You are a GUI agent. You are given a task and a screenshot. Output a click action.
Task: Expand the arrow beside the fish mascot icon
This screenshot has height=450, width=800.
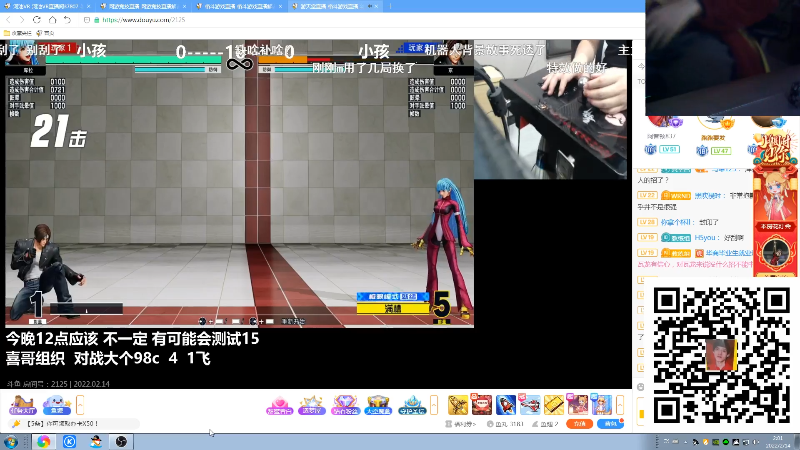click(x=80, y=405)
